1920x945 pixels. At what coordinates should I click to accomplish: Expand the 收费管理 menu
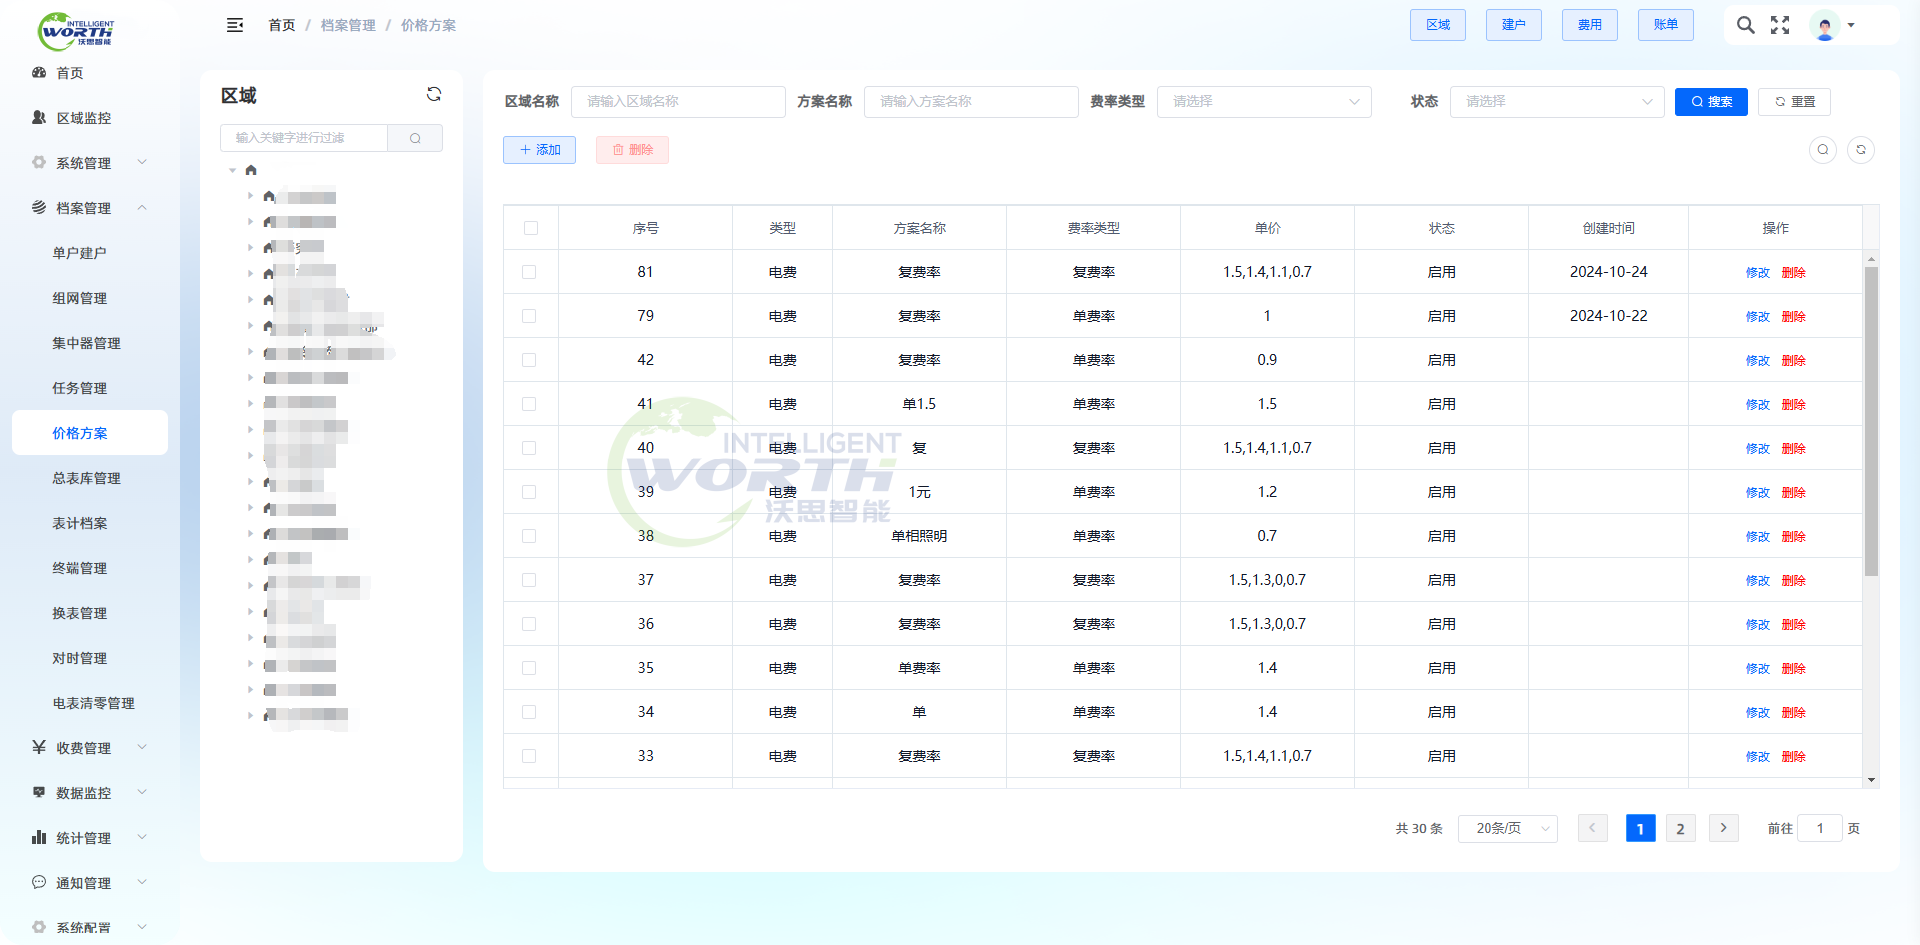142,748
